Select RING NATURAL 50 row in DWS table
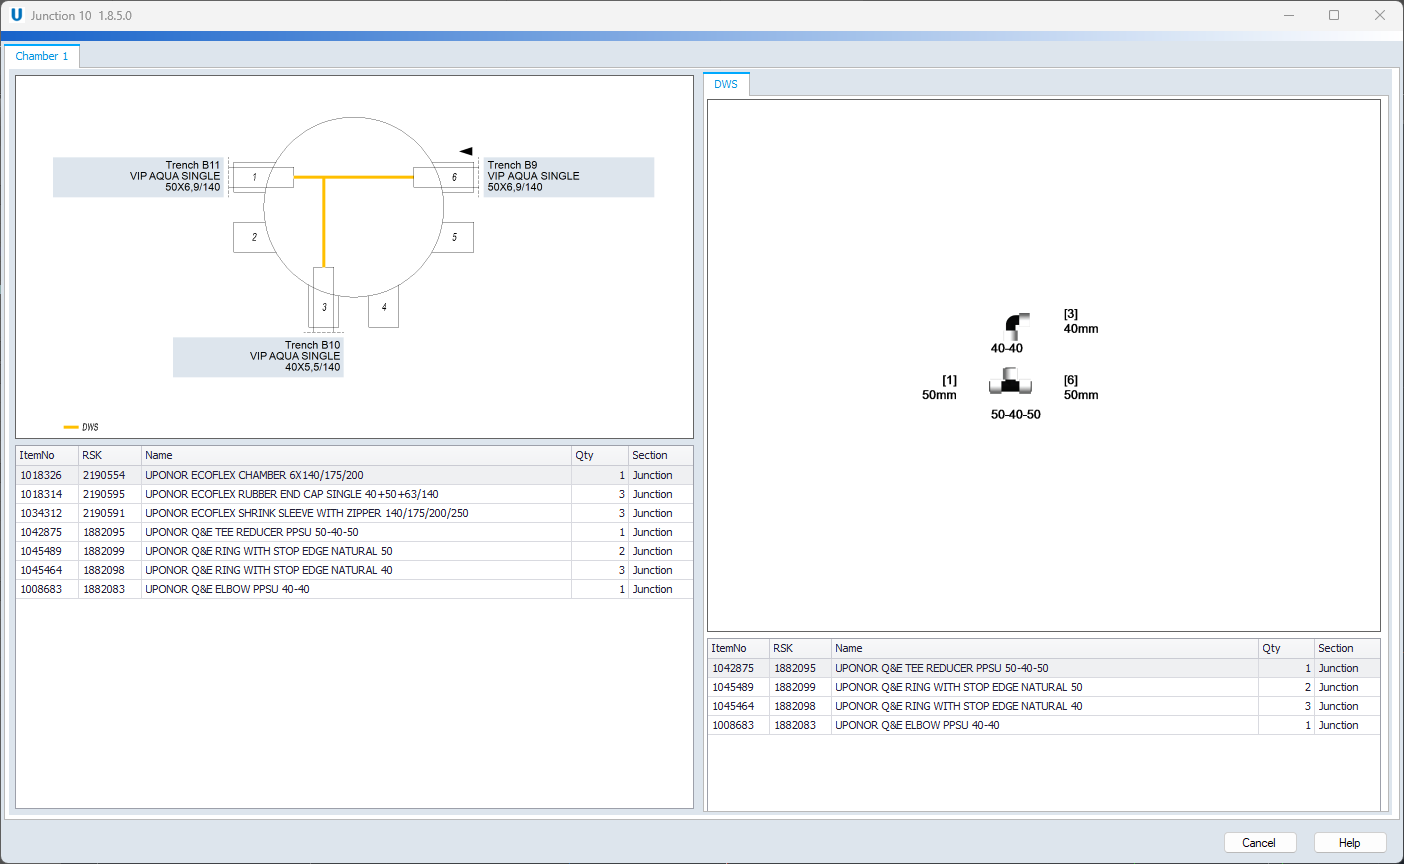Screen dimensions: 1404x864 point(1044,687)
